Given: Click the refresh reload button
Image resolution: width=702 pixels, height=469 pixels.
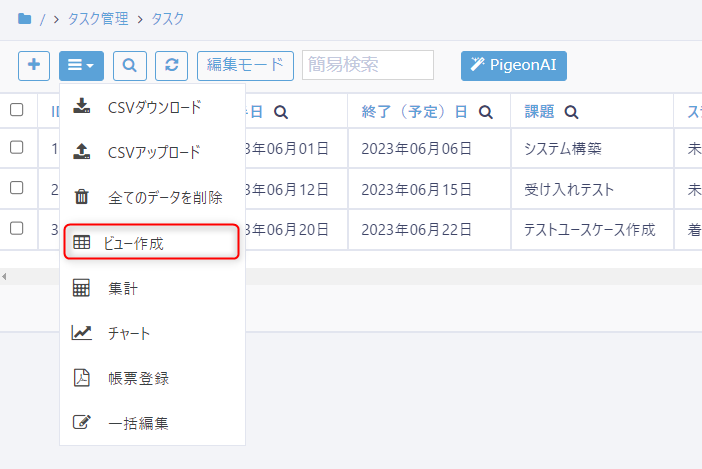Looking at the screenshot, I should [x=171, y=65].
